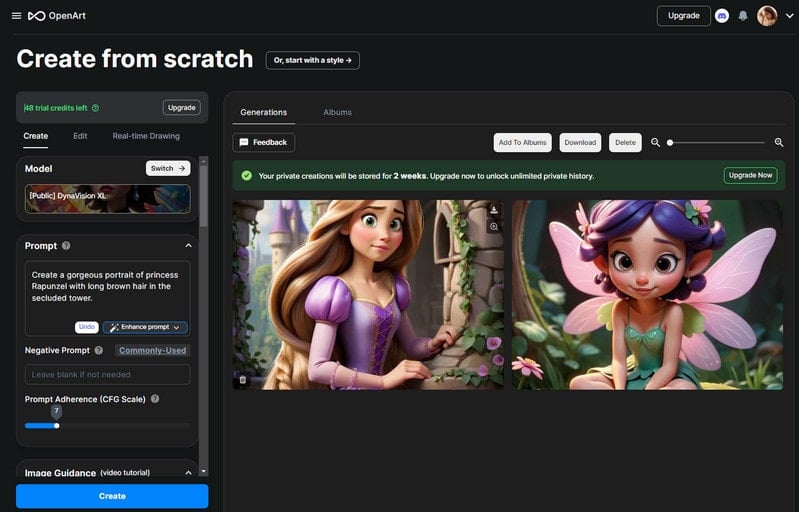Click CFG Scale help icon

coord(155,399)
